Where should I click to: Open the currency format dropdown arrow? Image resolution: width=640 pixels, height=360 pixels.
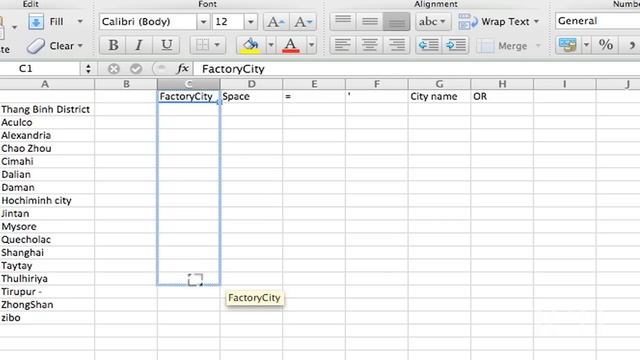(x=586, y=45)
